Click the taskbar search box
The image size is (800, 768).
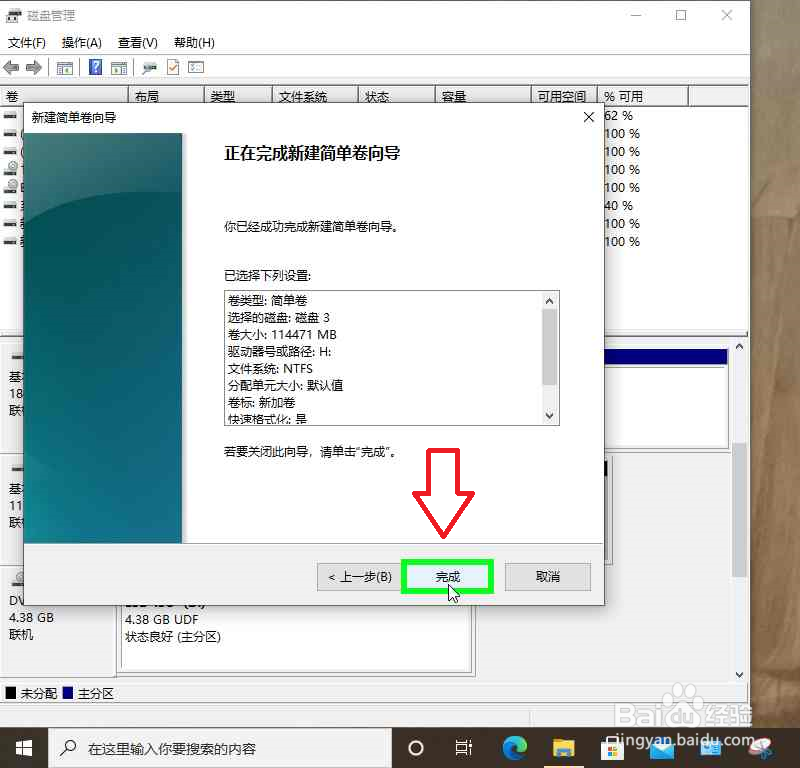pyautogui.click(x=220, y=749)
